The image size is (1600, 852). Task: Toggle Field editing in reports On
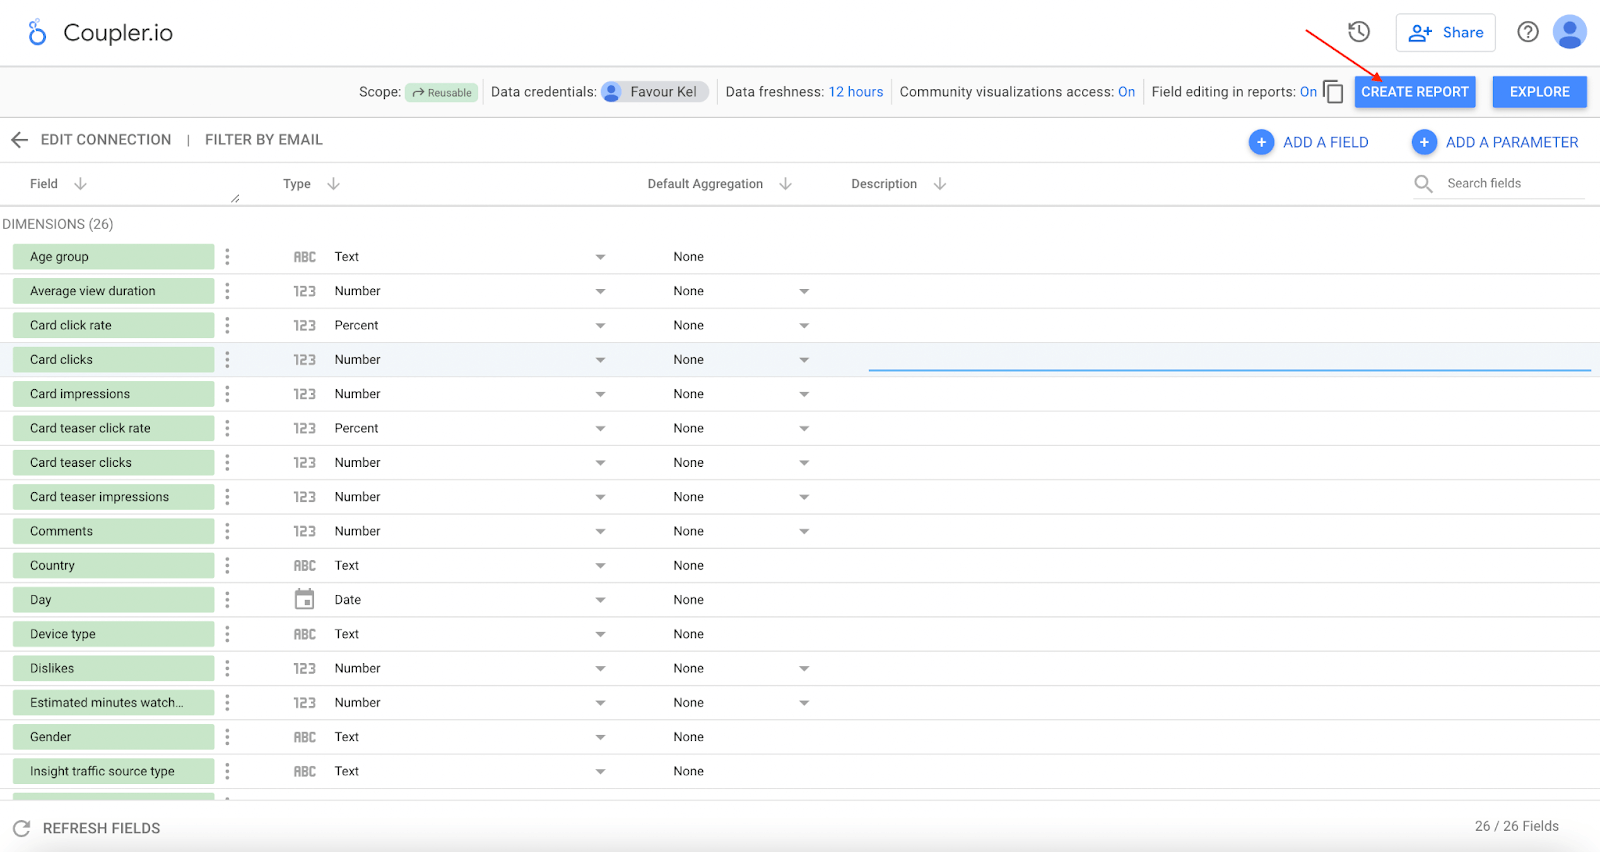tap(1308, 92)
